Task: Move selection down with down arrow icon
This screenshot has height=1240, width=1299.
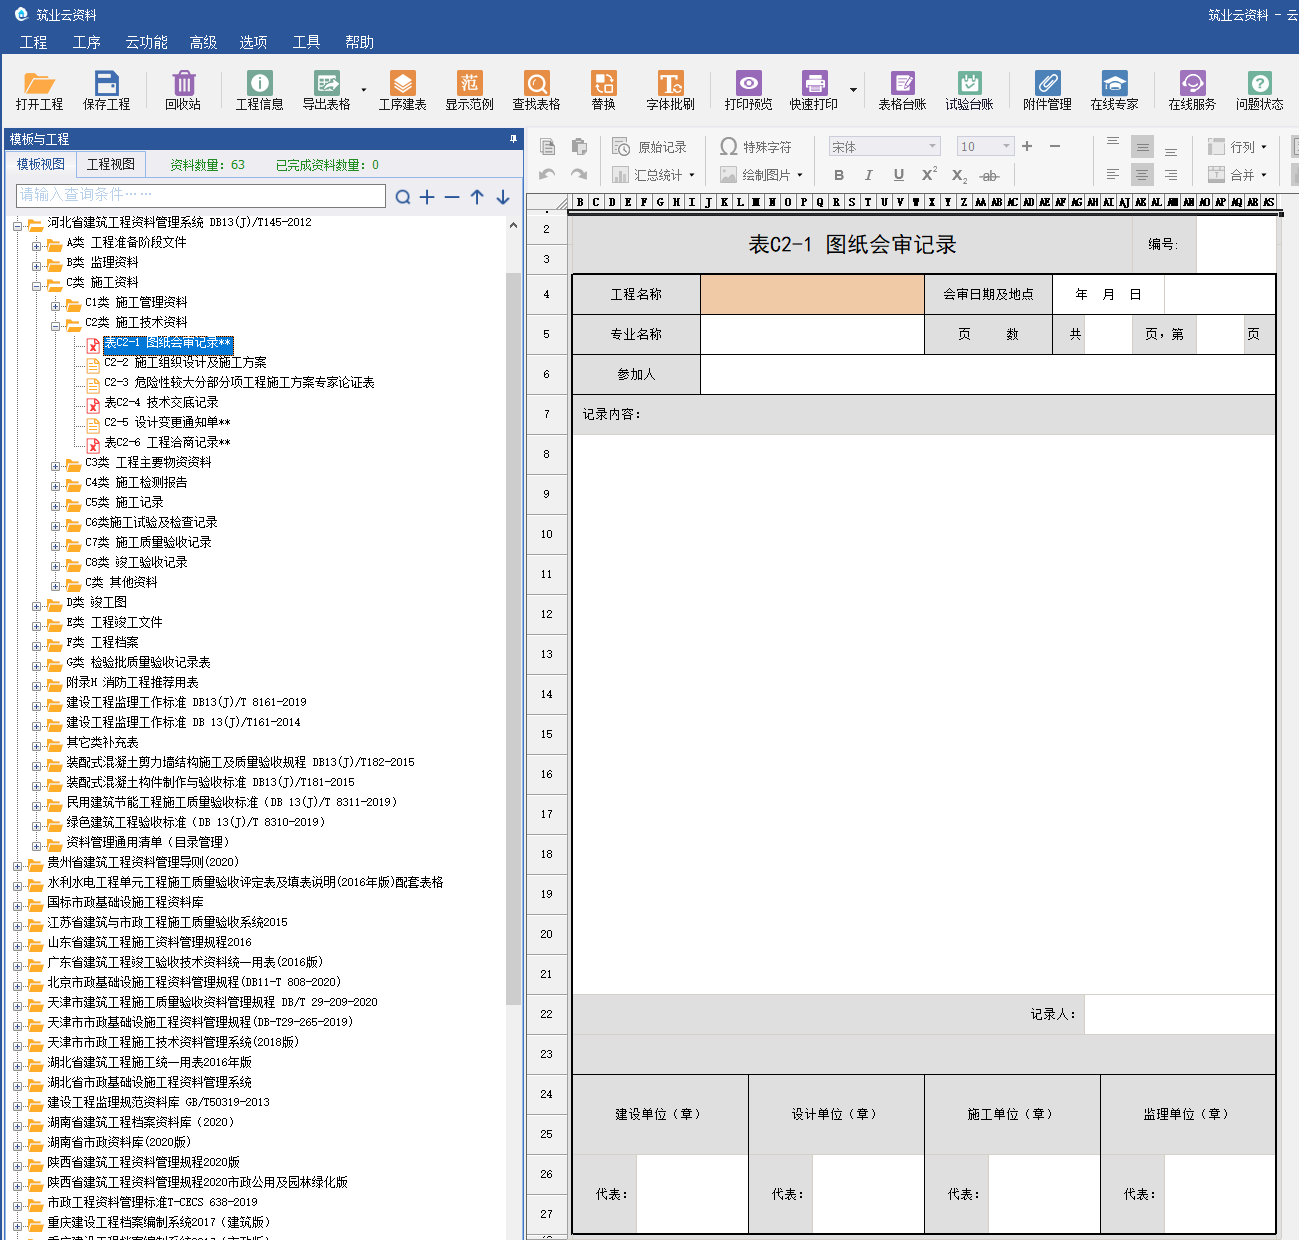Action: tap(503, 197)
